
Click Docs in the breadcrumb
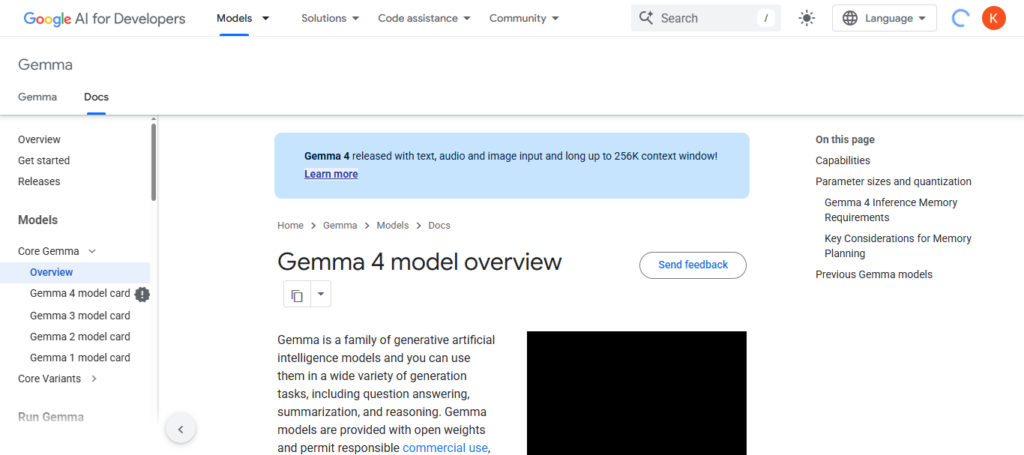(x=440, y=225)
